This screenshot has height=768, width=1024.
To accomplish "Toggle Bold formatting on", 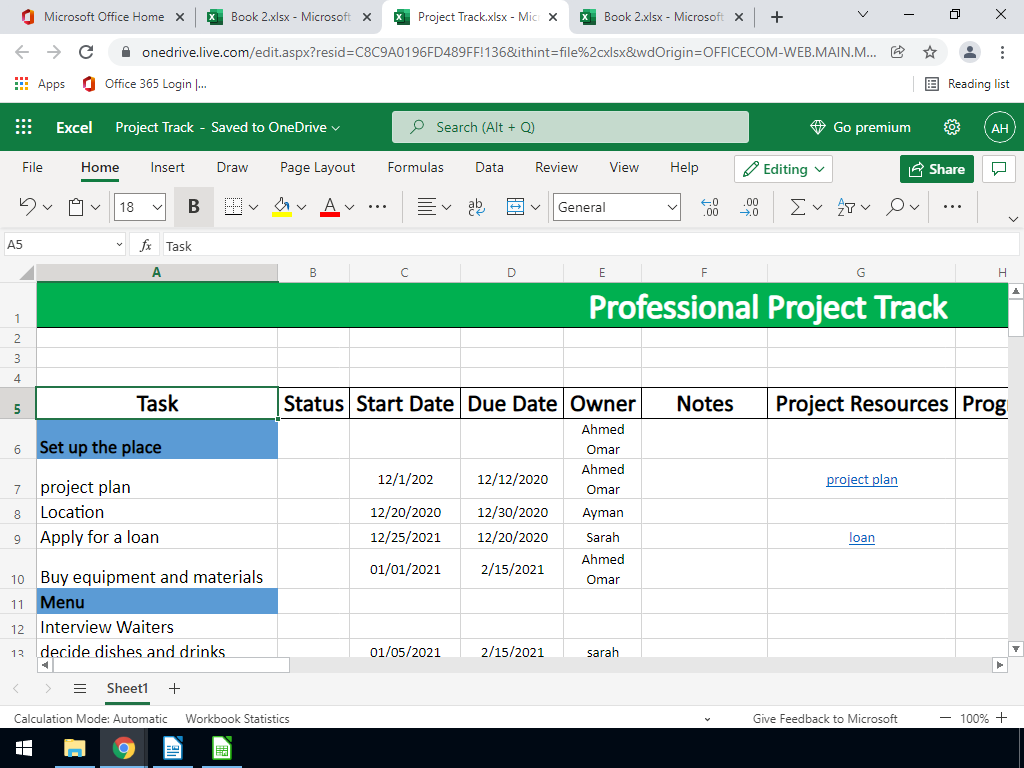I will [193, 207].
